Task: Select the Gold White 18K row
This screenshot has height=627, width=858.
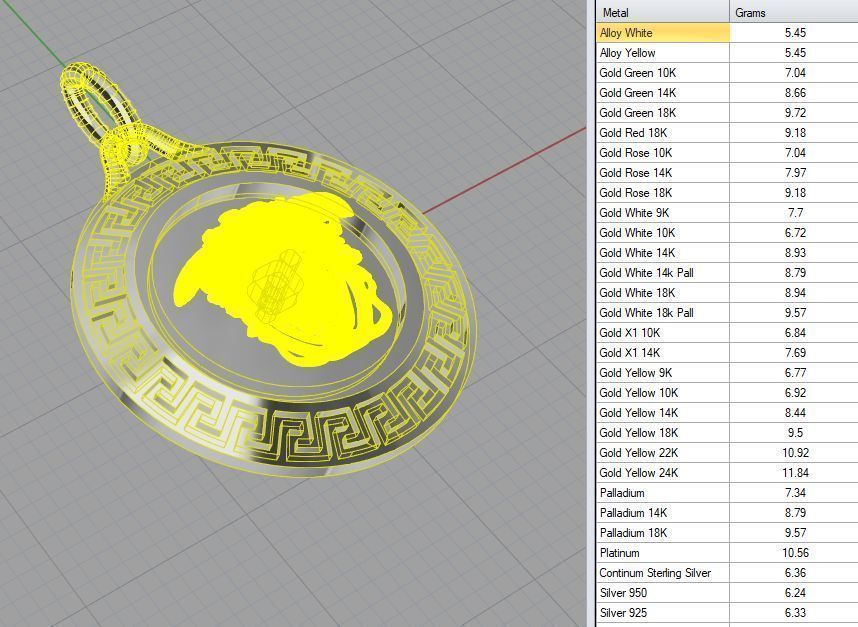Action: 727,293
